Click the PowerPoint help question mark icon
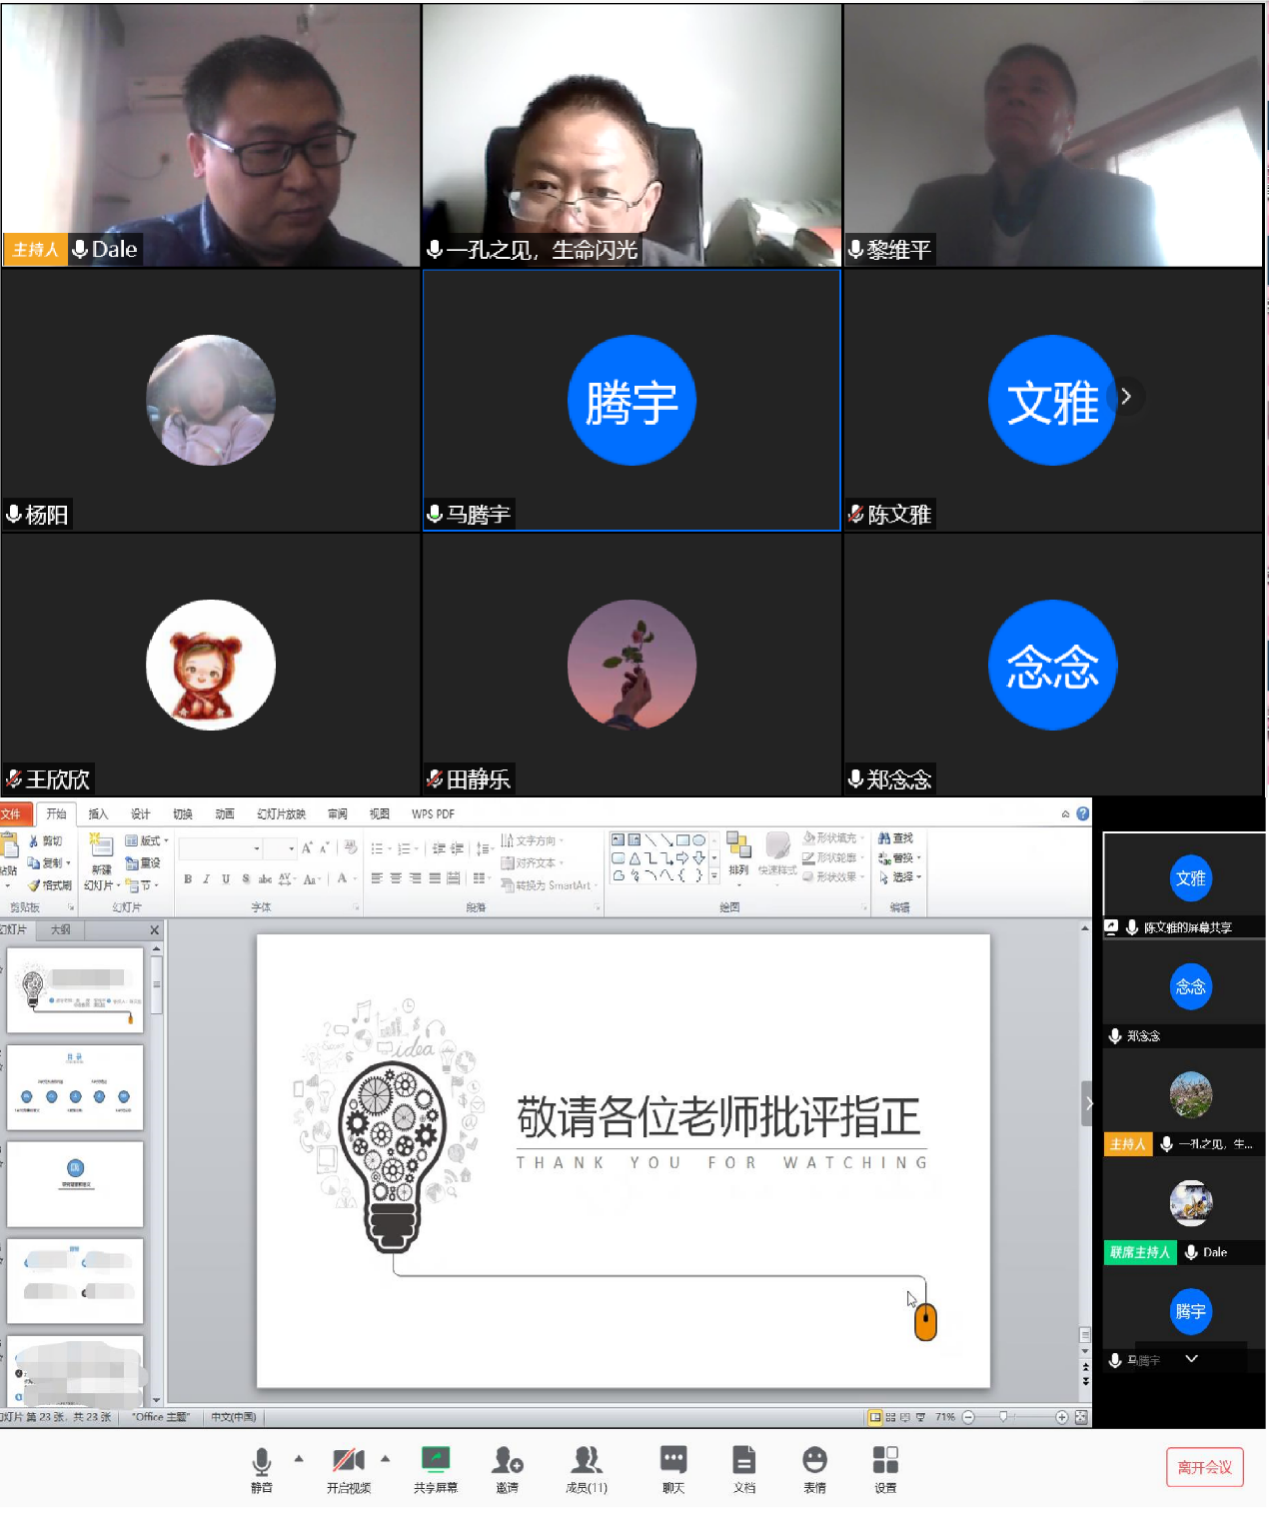 click(x=1083, y=814)
